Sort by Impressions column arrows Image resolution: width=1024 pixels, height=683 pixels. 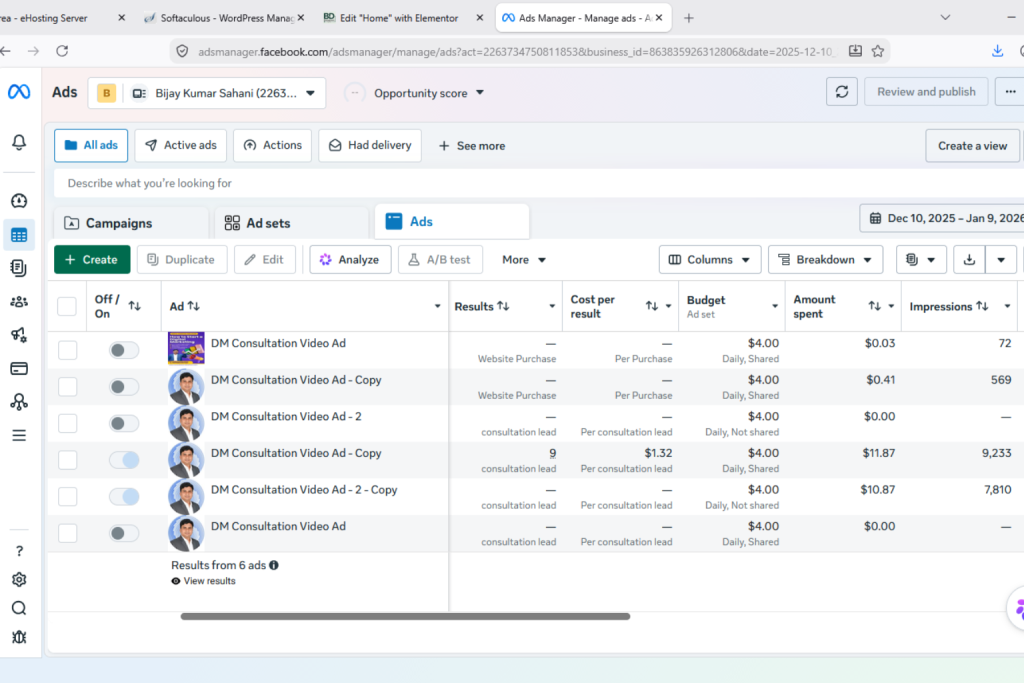(x=982, y=306)
